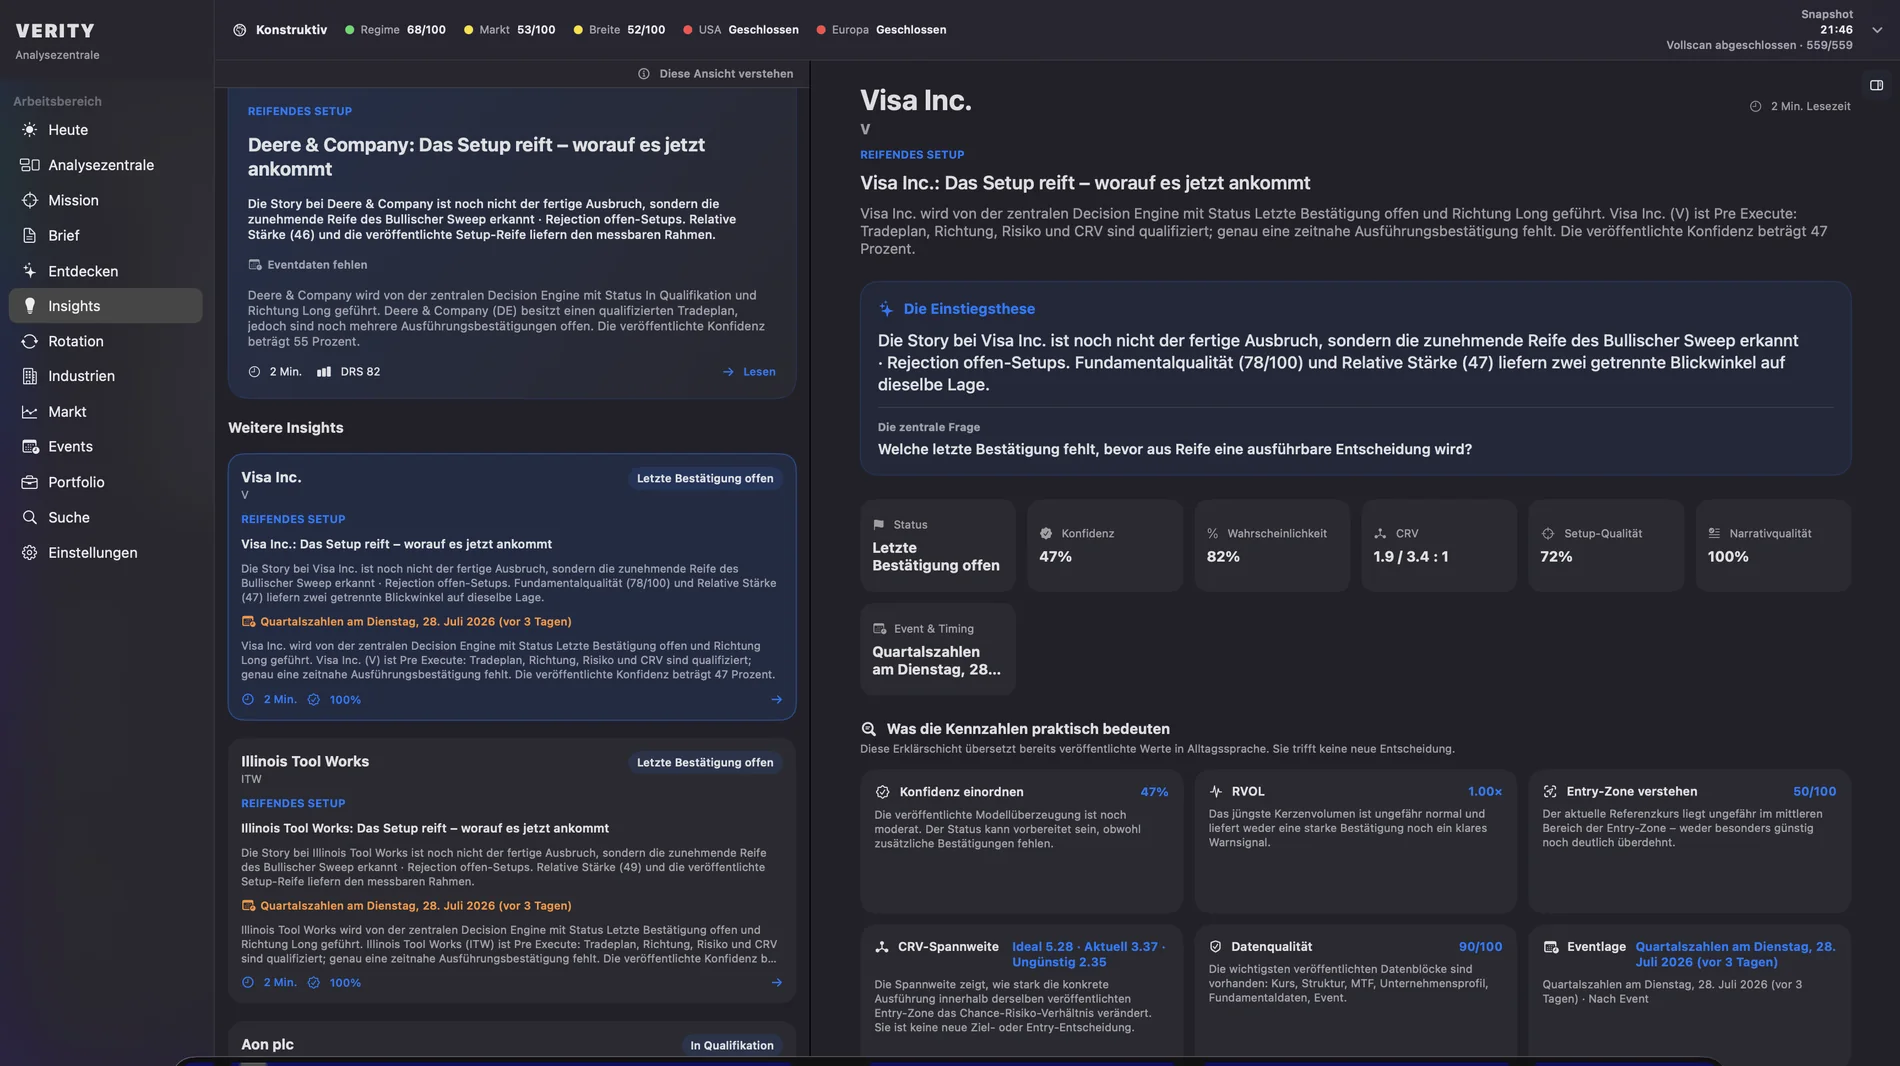
Task: Click the CRV 1.9 / 3.4 : 1 tile
Action: [1439, 546]
